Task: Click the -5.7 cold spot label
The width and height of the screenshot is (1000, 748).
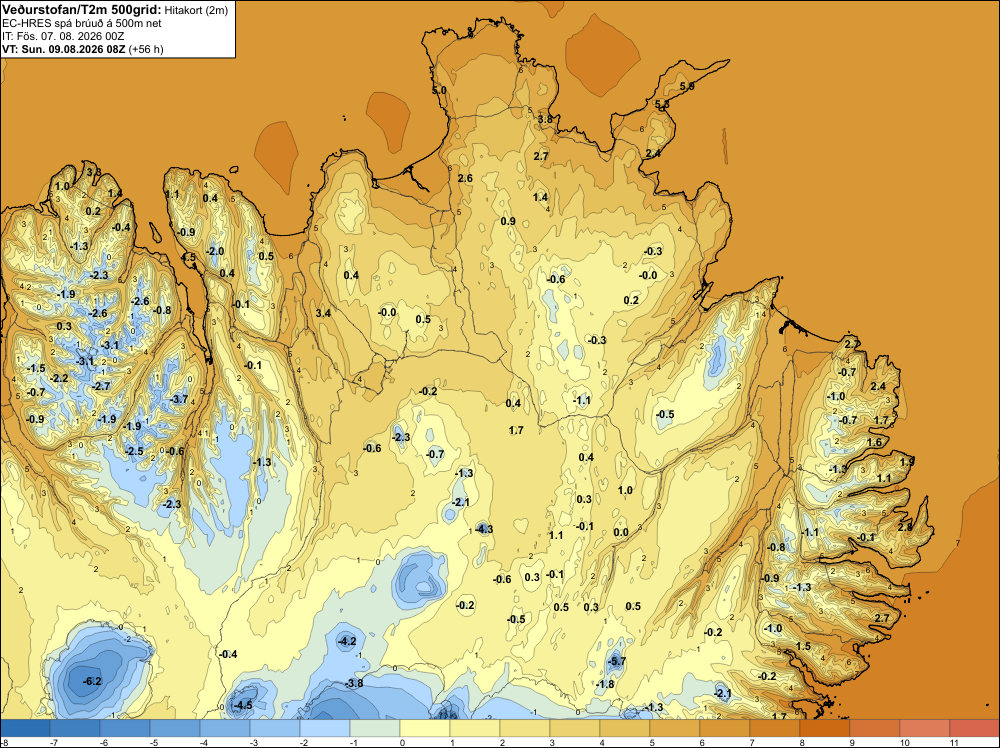Action: pos(617,661)
